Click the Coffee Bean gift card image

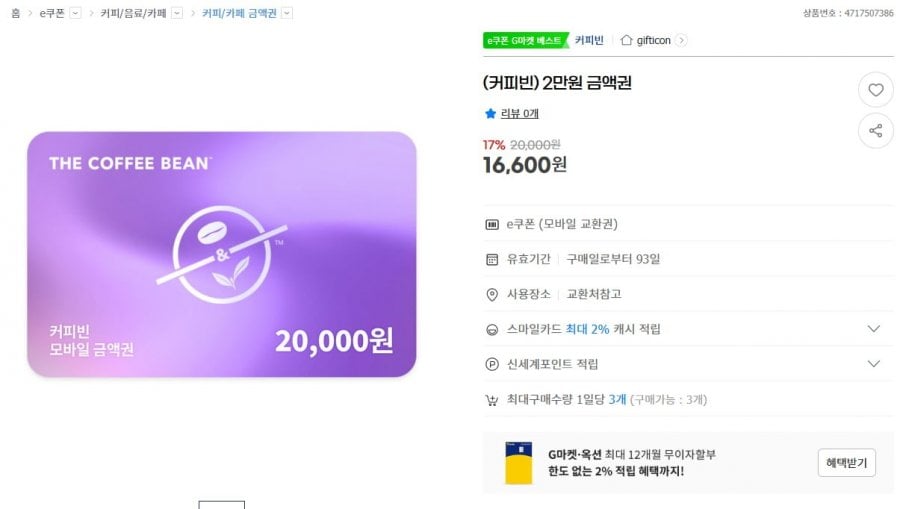pos(221,254)
